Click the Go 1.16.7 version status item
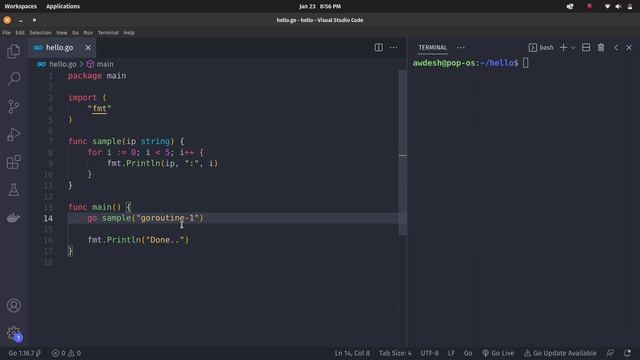The image size is (640, 360). 24,353
